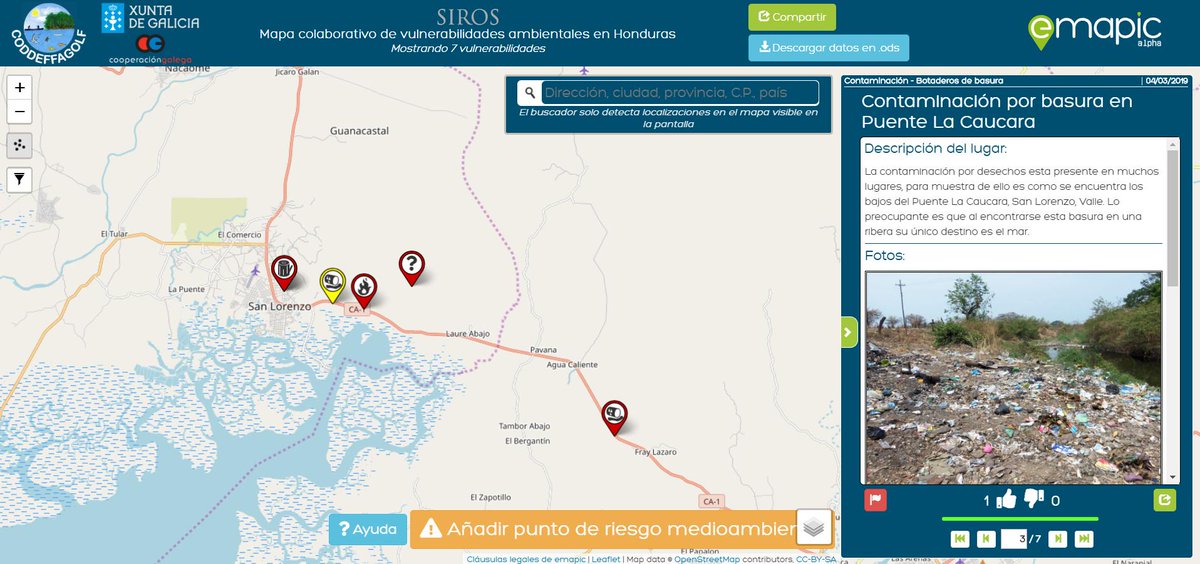Click the search magnifier icon
The image size is (1200, 564).
pyautogui.click(x=529, y=93)
